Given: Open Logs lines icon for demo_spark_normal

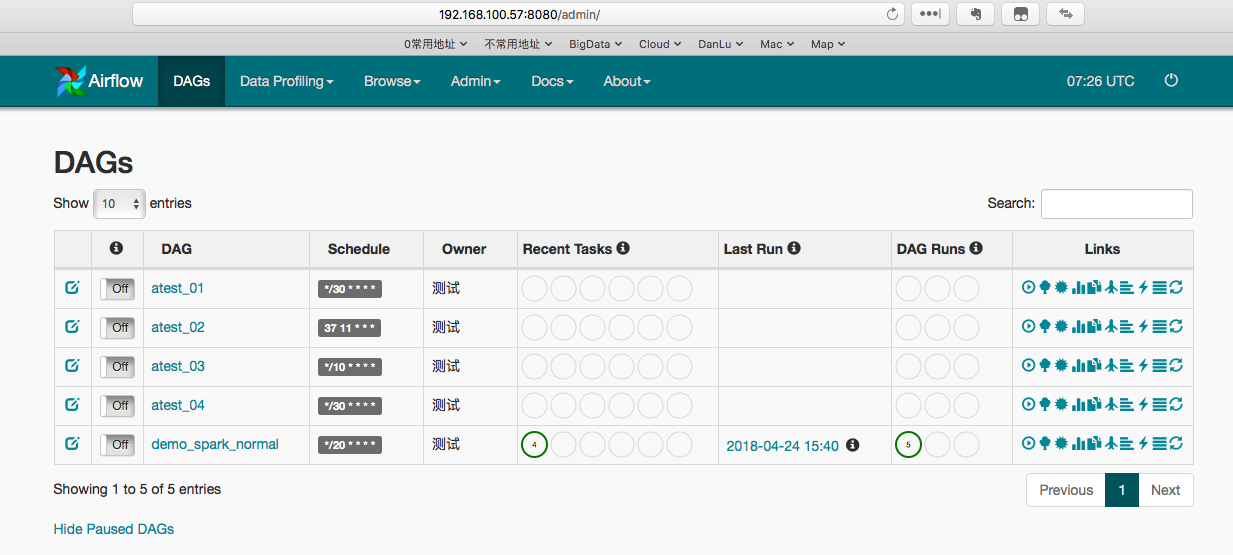Looking at the screenshot, I should (1160, 443).
